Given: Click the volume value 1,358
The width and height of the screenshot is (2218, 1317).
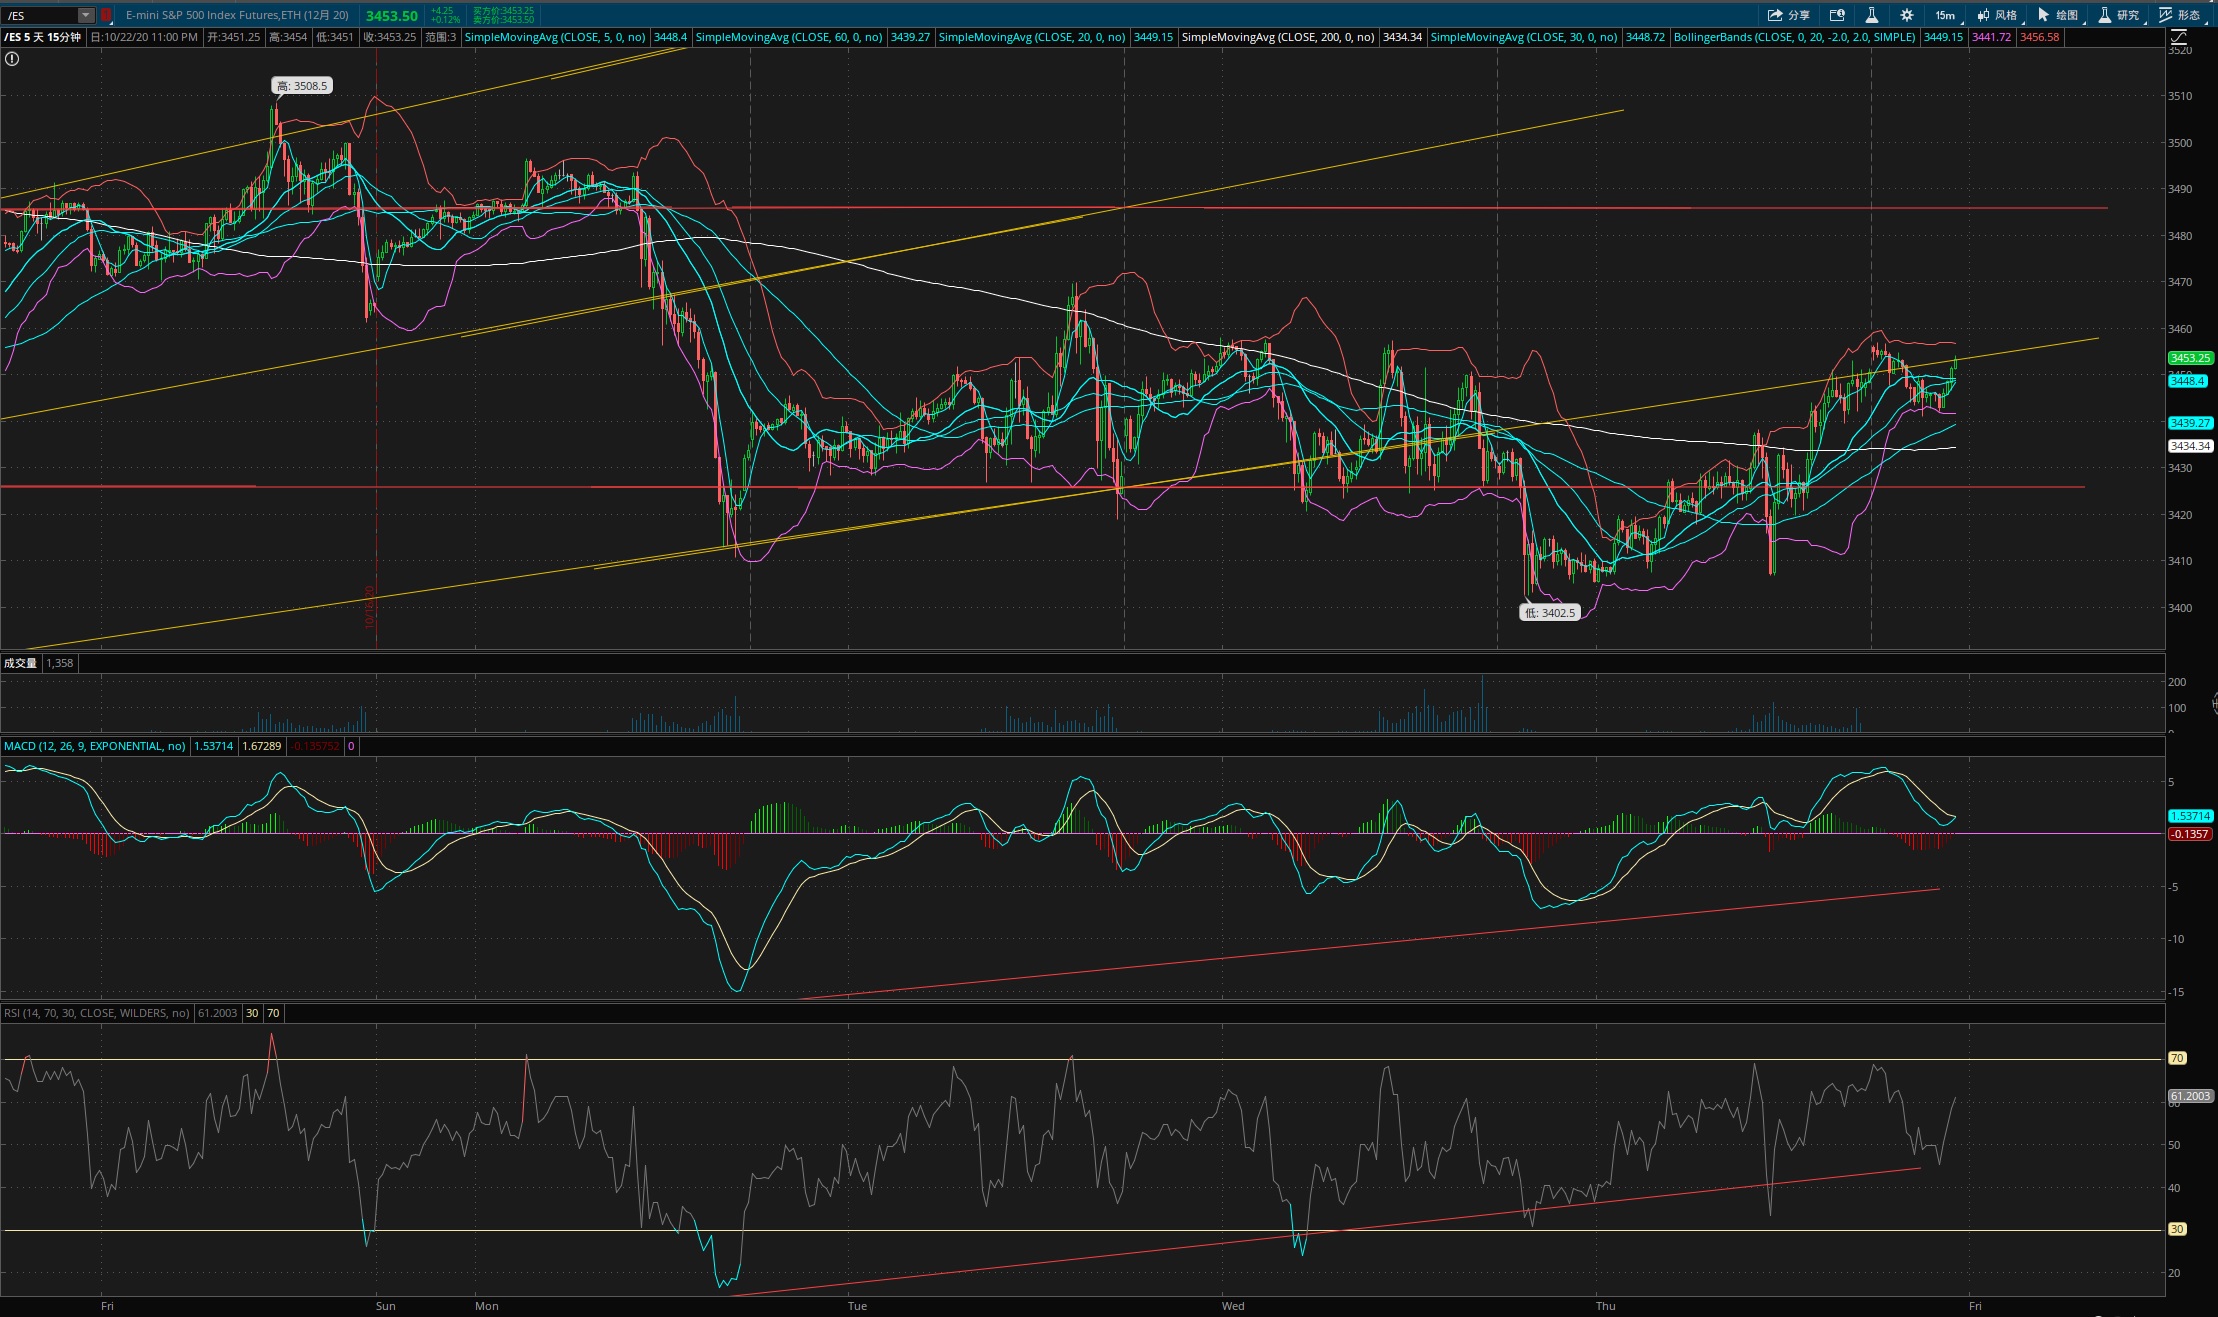Looking at the screenshot, I should pyautogui.click(x=59, y=663).
